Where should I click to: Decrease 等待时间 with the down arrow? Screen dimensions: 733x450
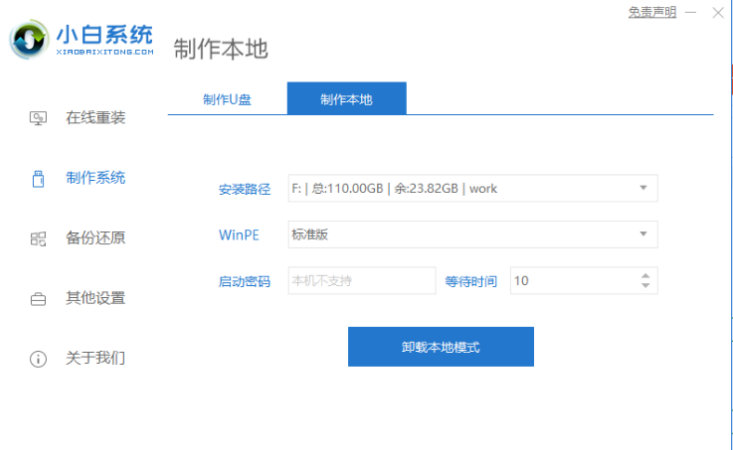point(646,285)
